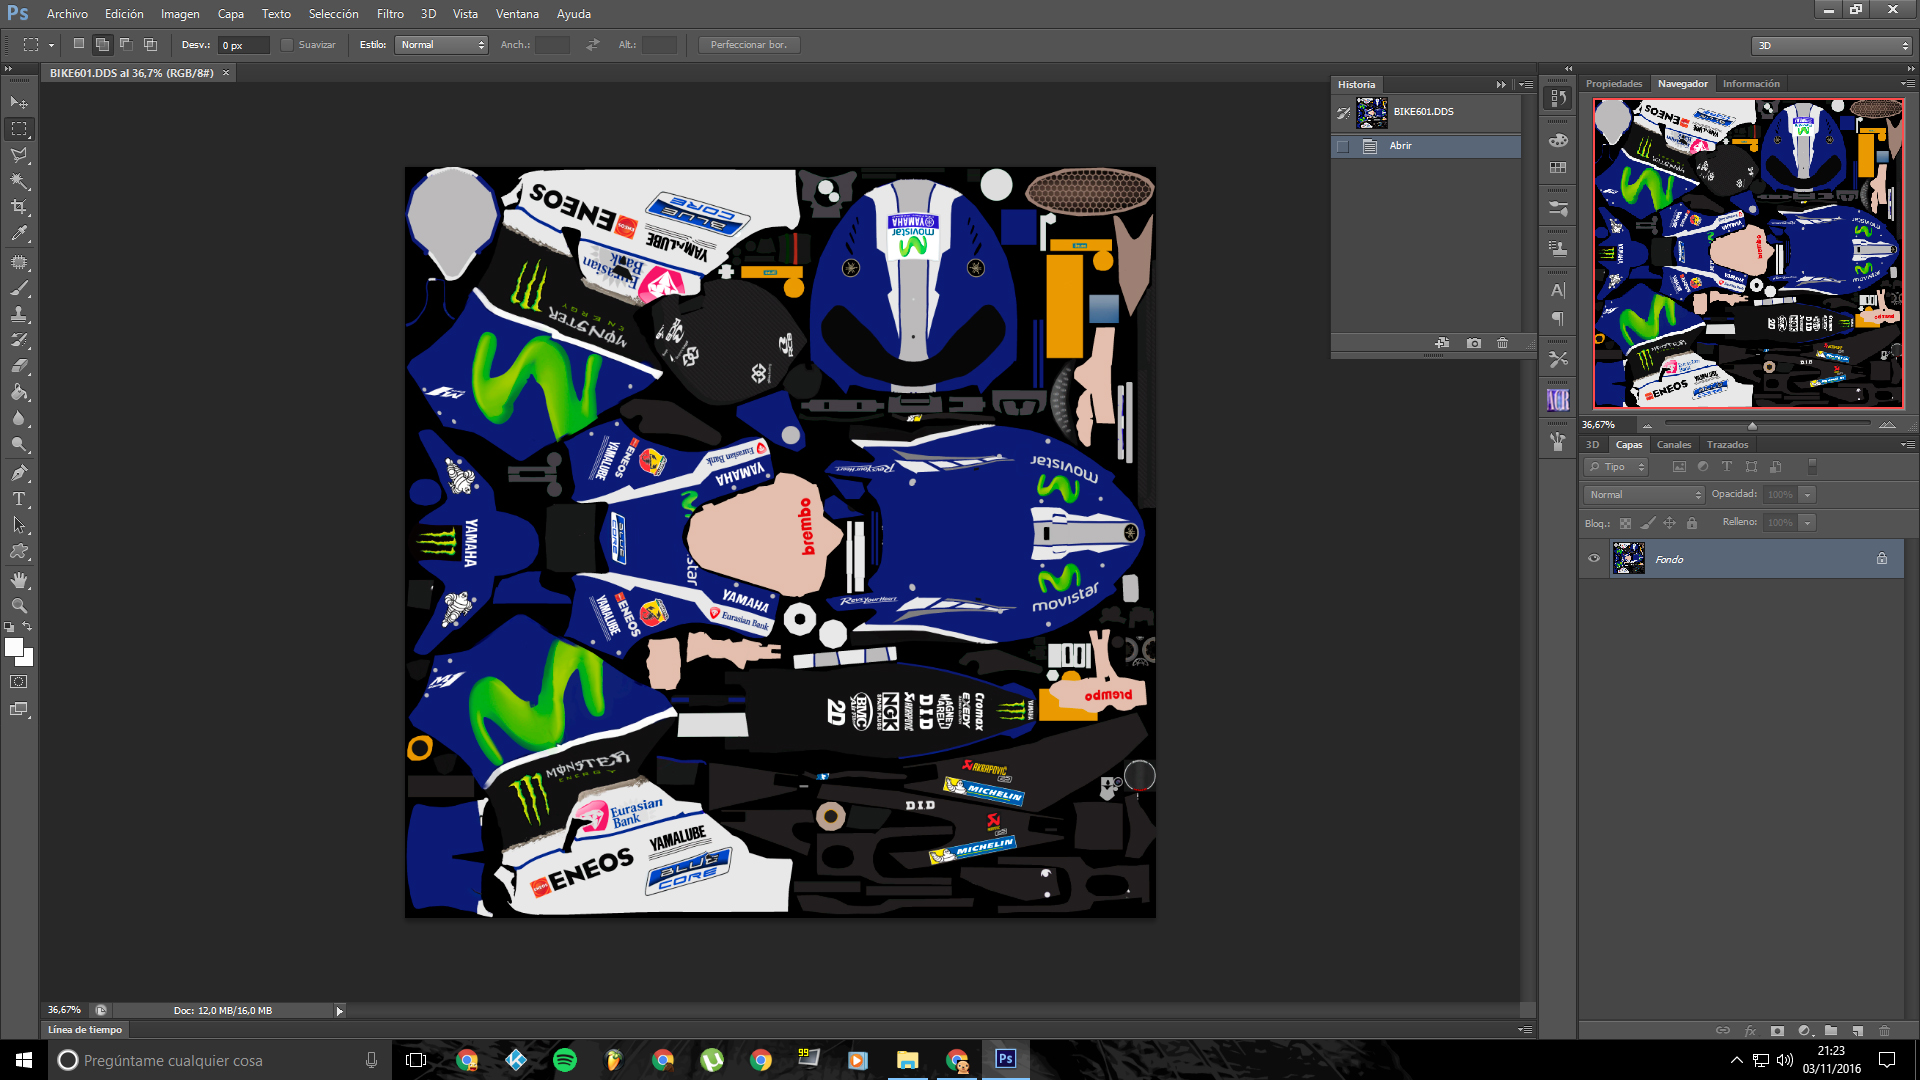
Task: Click the foreground color swatch
Action: pyautogui.click(x=14, y=648)
